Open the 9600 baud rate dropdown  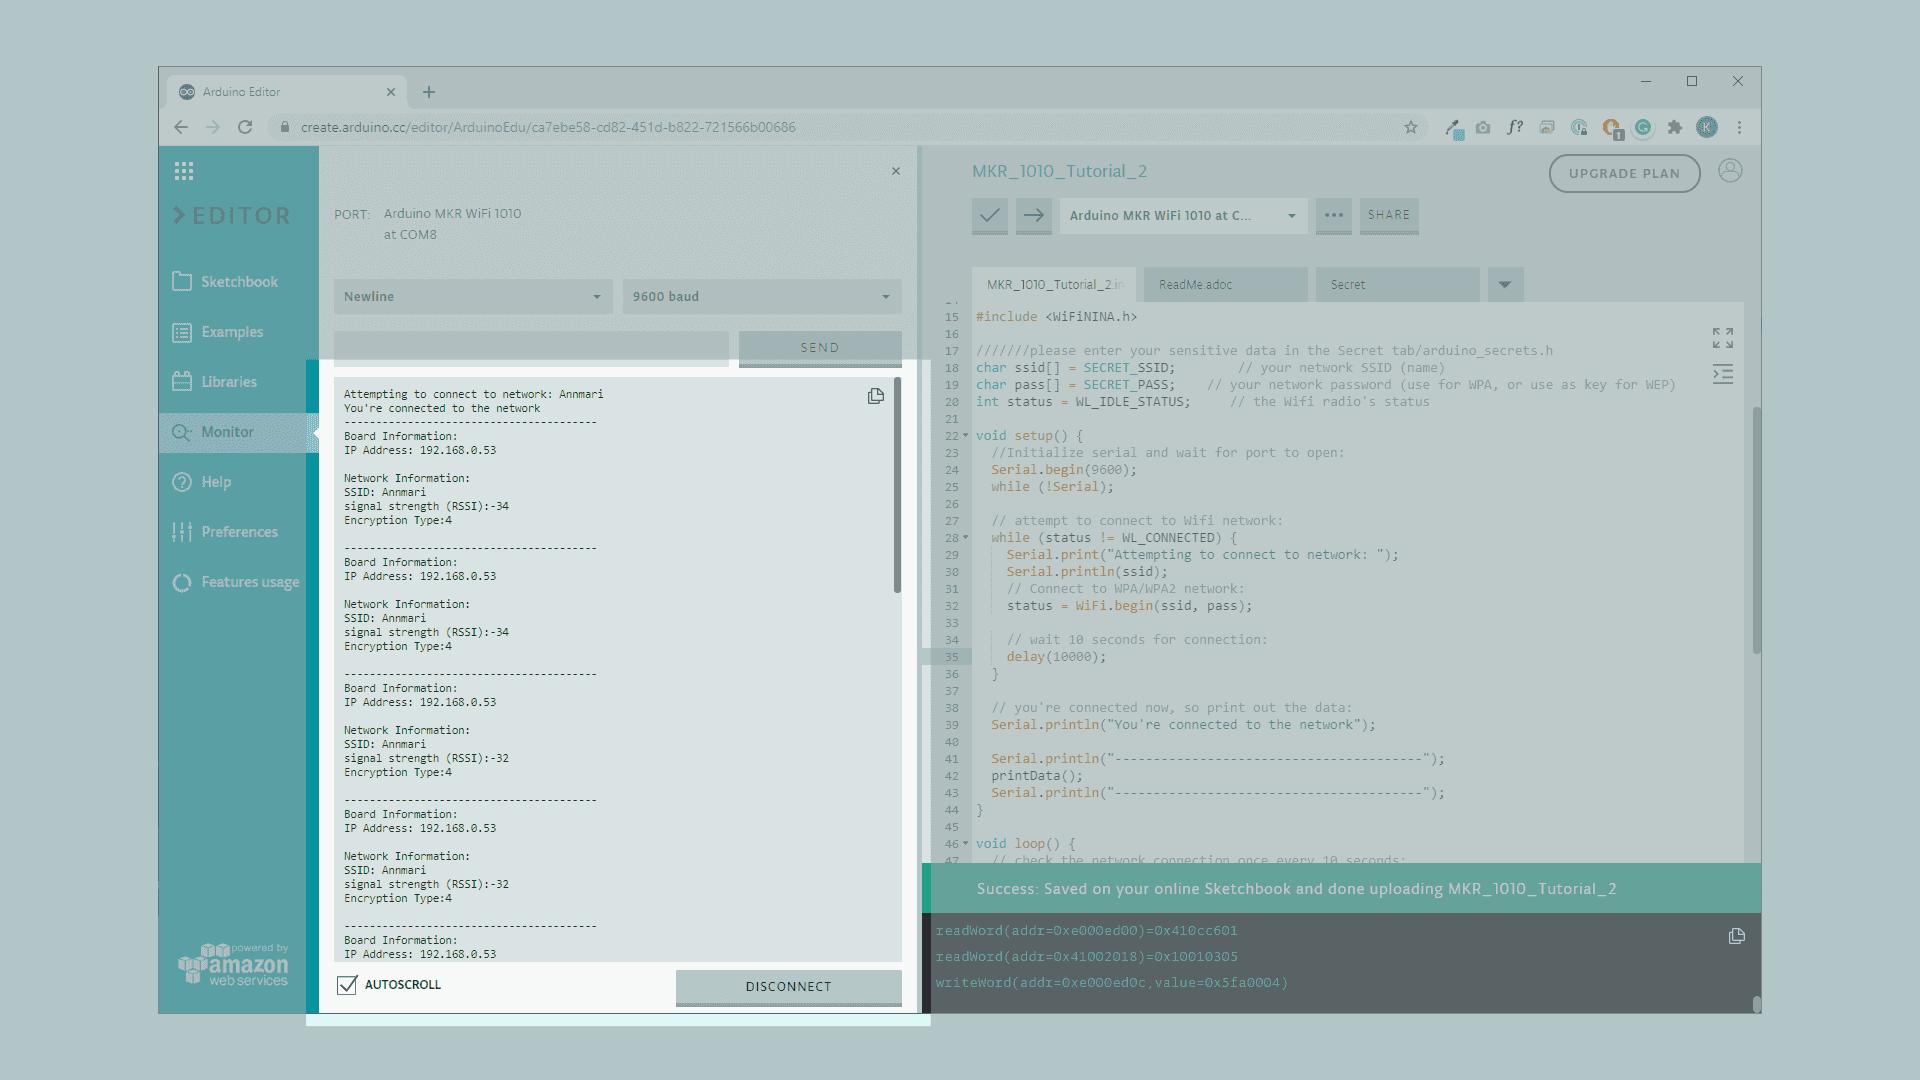pyautogui.click(x=761, y=297)
